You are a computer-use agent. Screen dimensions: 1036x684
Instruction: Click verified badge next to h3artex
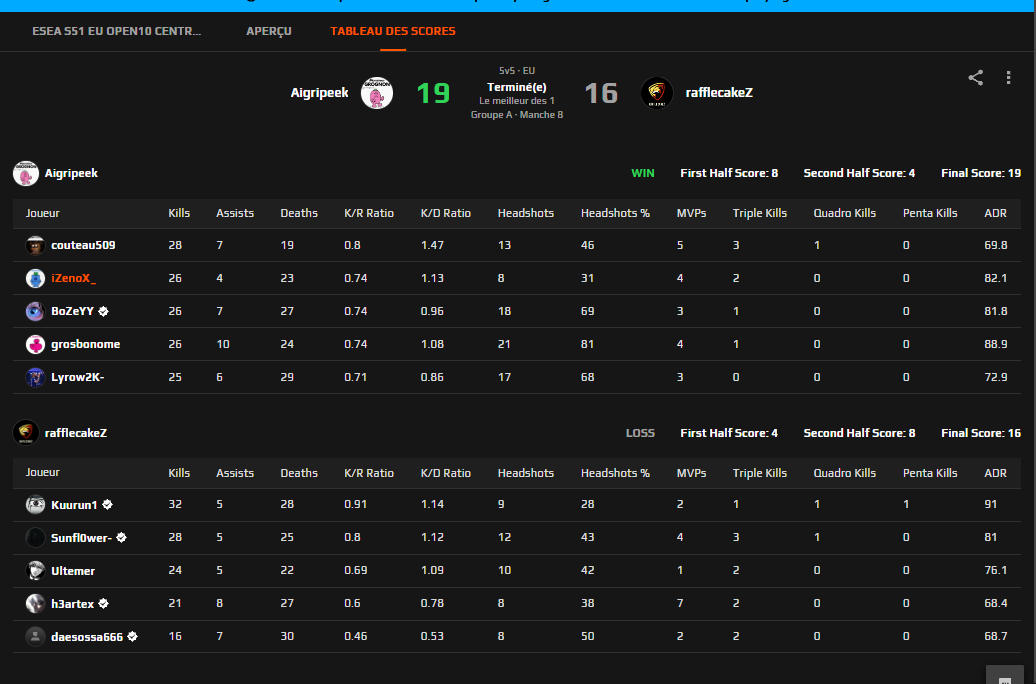[104, 603]
